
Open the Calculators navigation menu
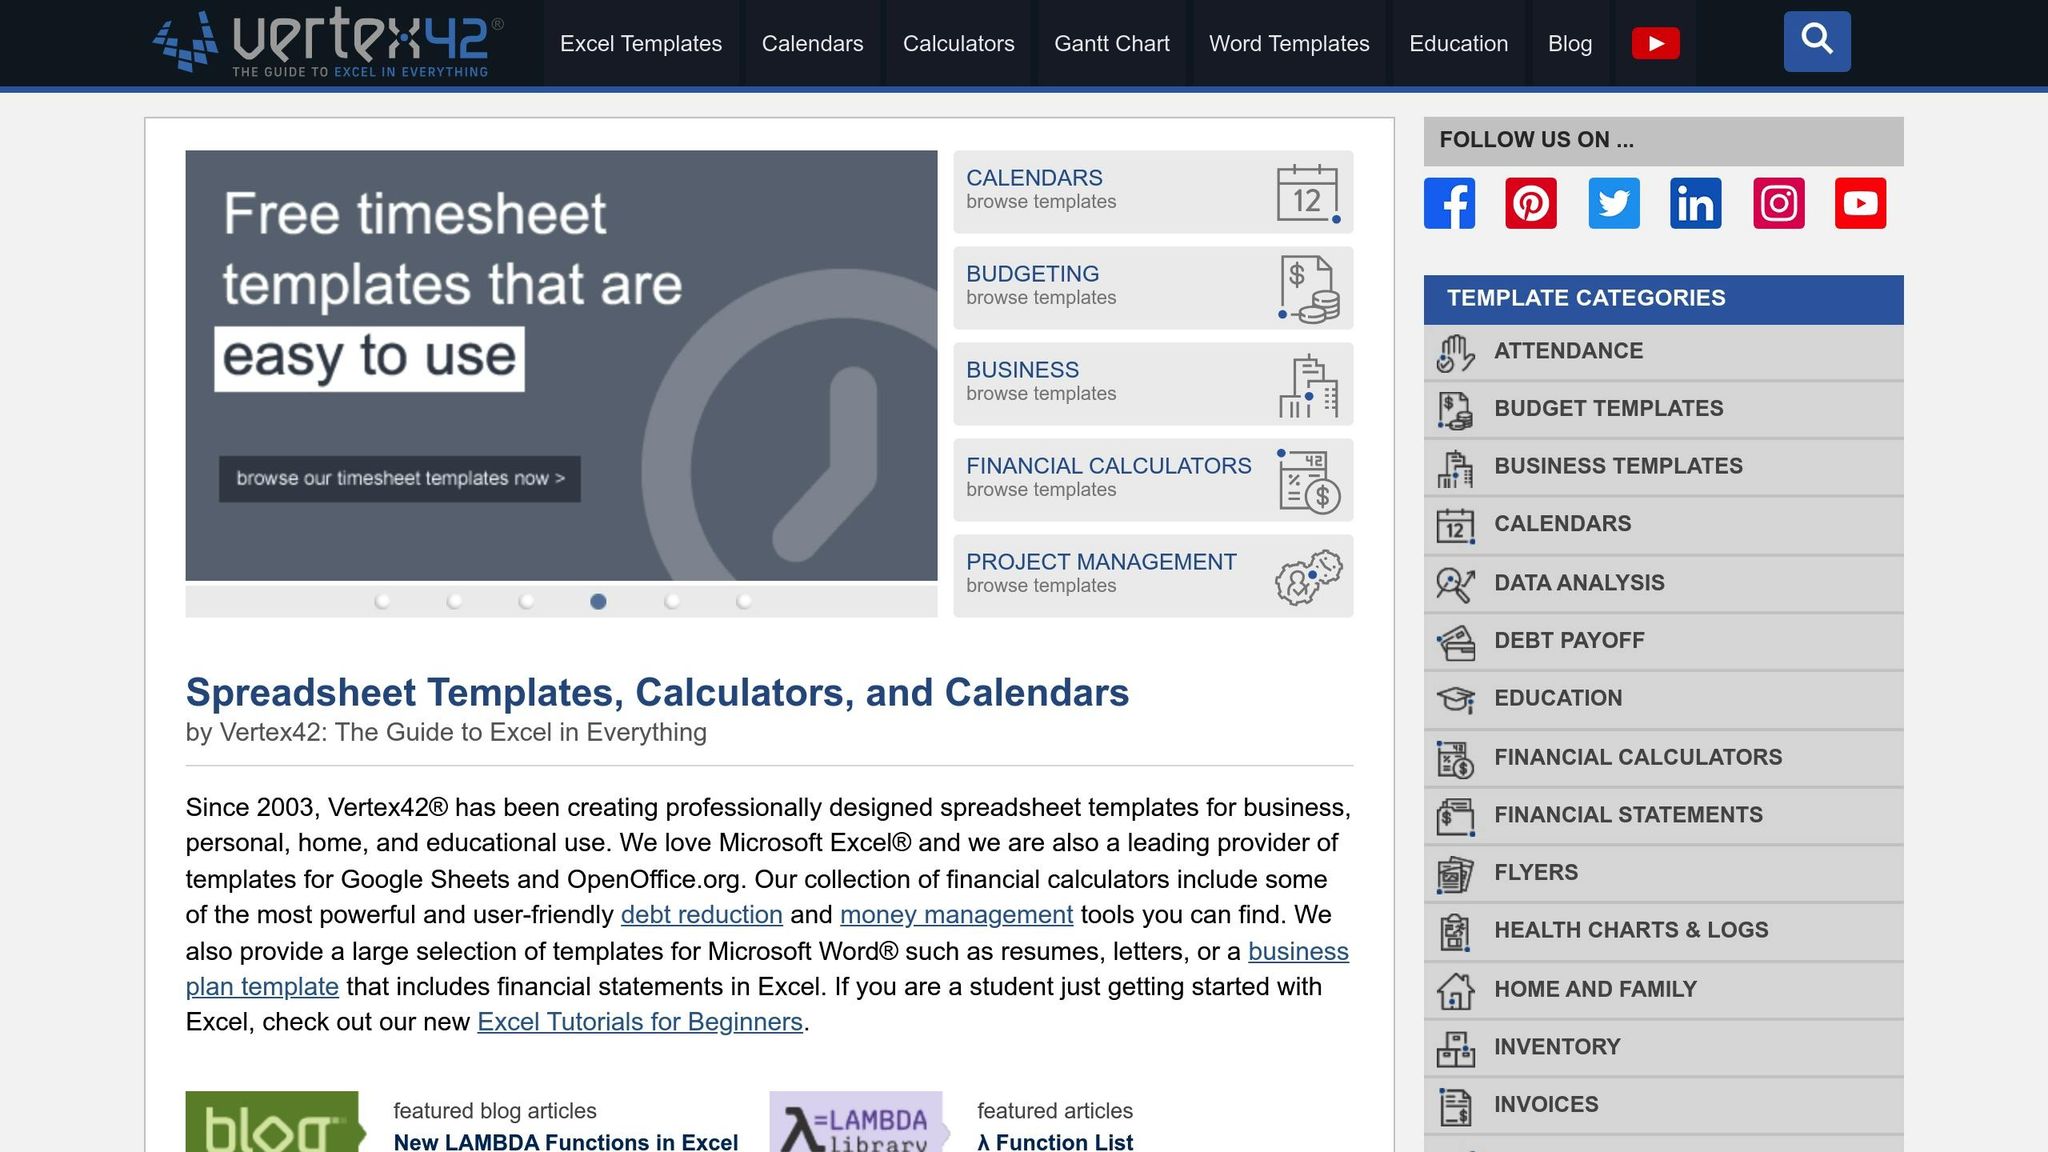[958, 43]
